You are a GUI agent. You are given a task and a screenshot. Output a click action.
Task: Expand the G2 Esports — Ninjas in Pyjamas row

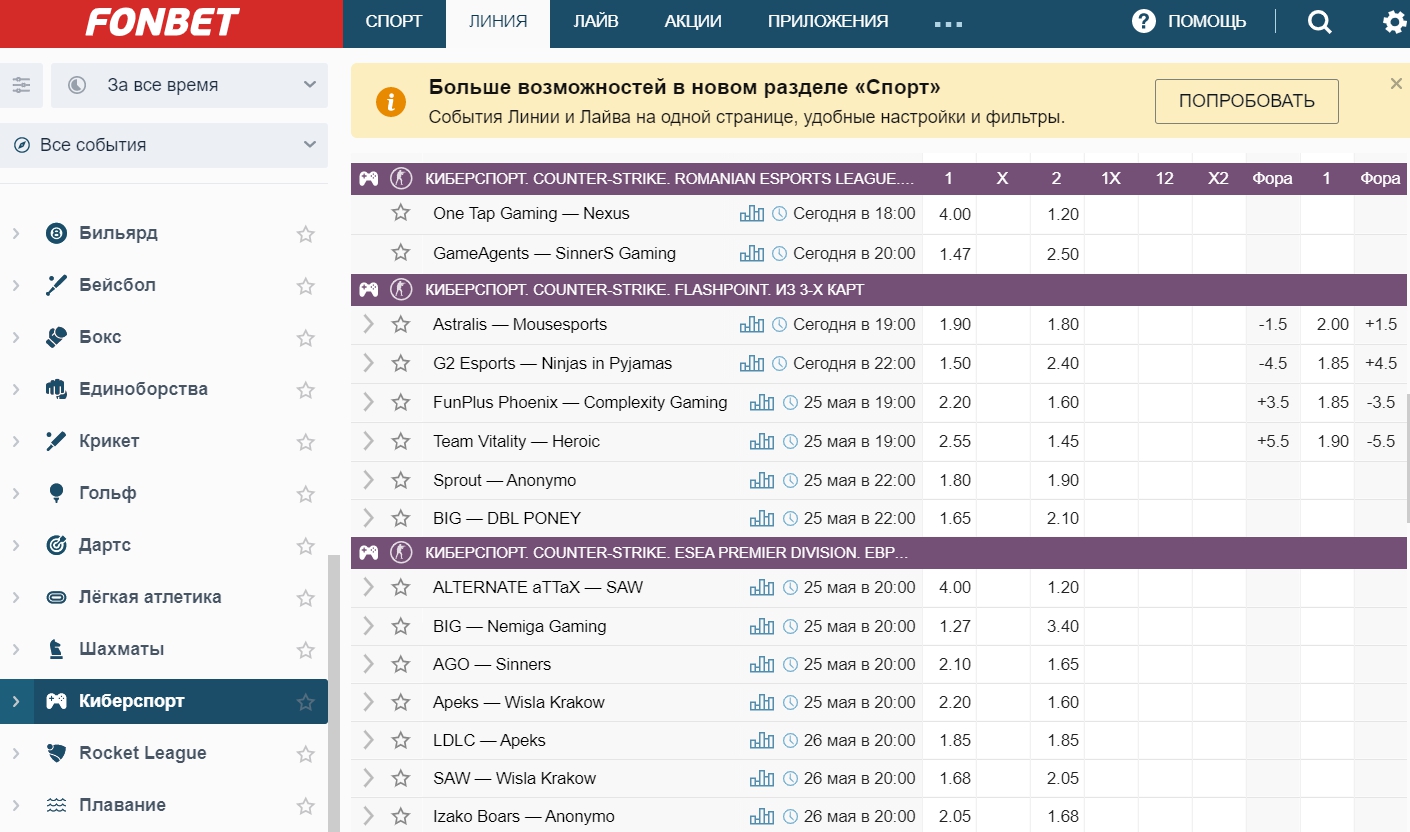pyautogui.click(x=368, y=363)
